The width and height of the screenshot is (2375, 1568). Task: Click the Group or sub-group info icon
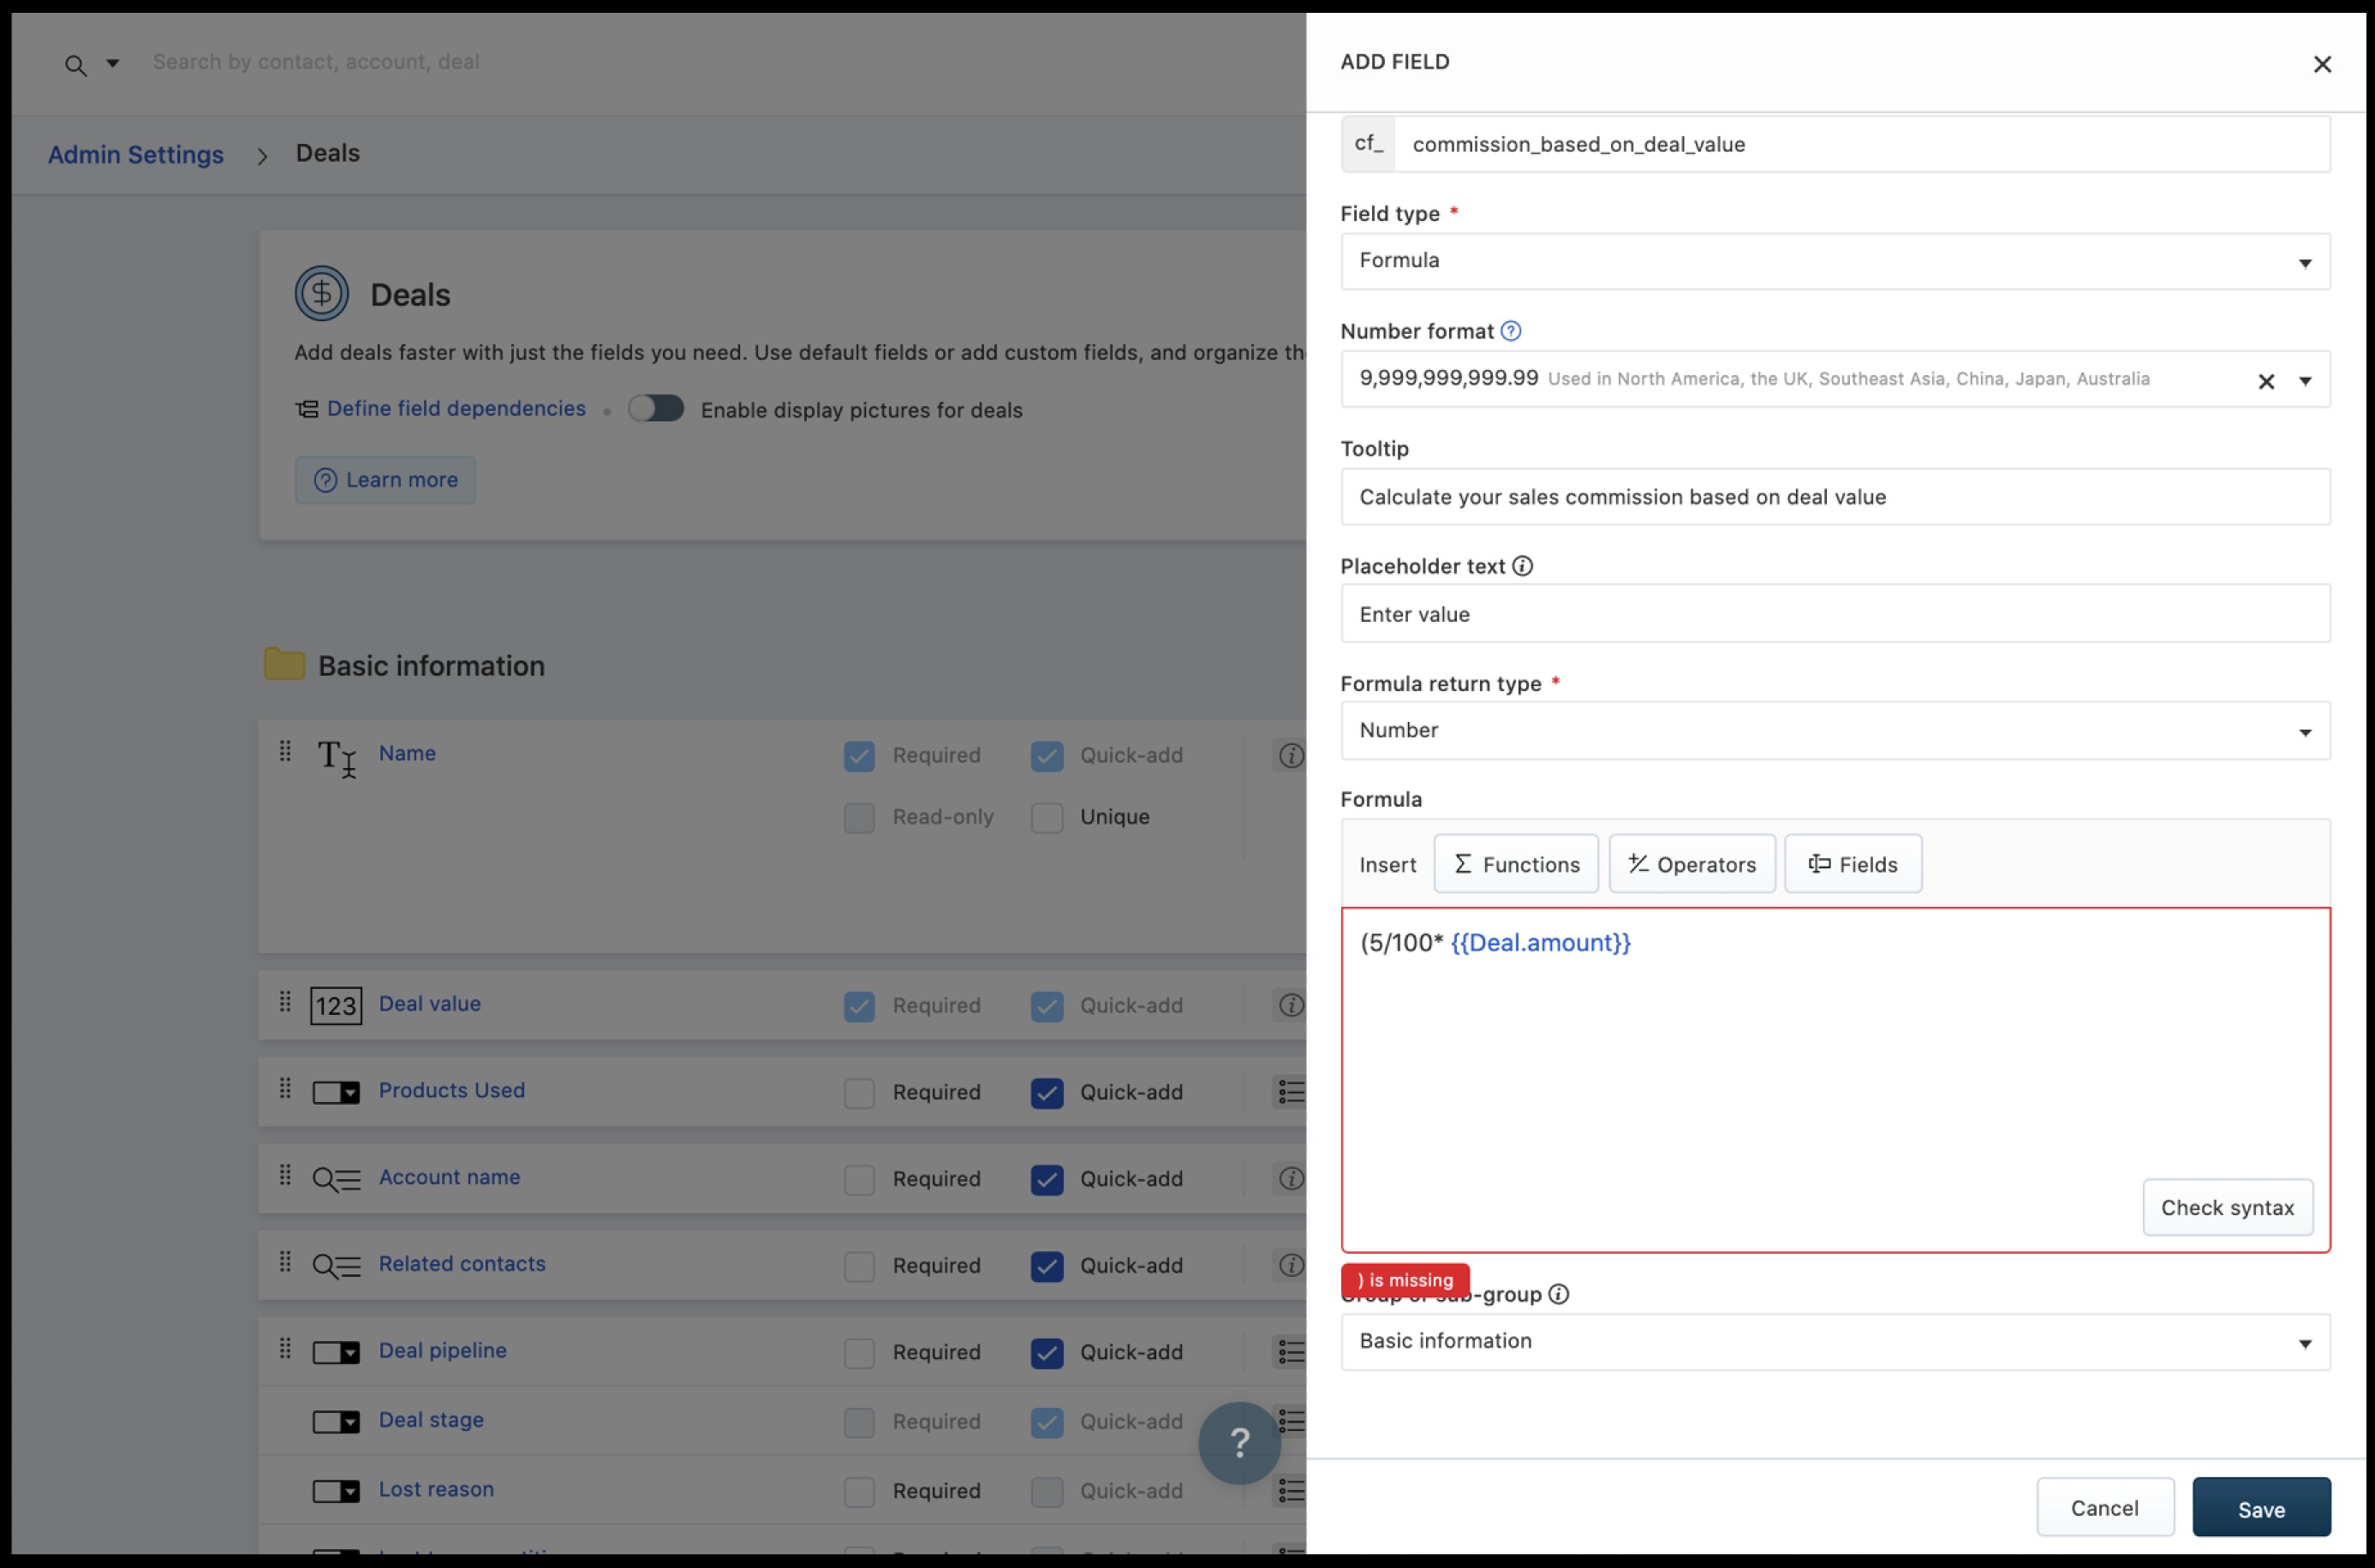tap(1558, 1294)
